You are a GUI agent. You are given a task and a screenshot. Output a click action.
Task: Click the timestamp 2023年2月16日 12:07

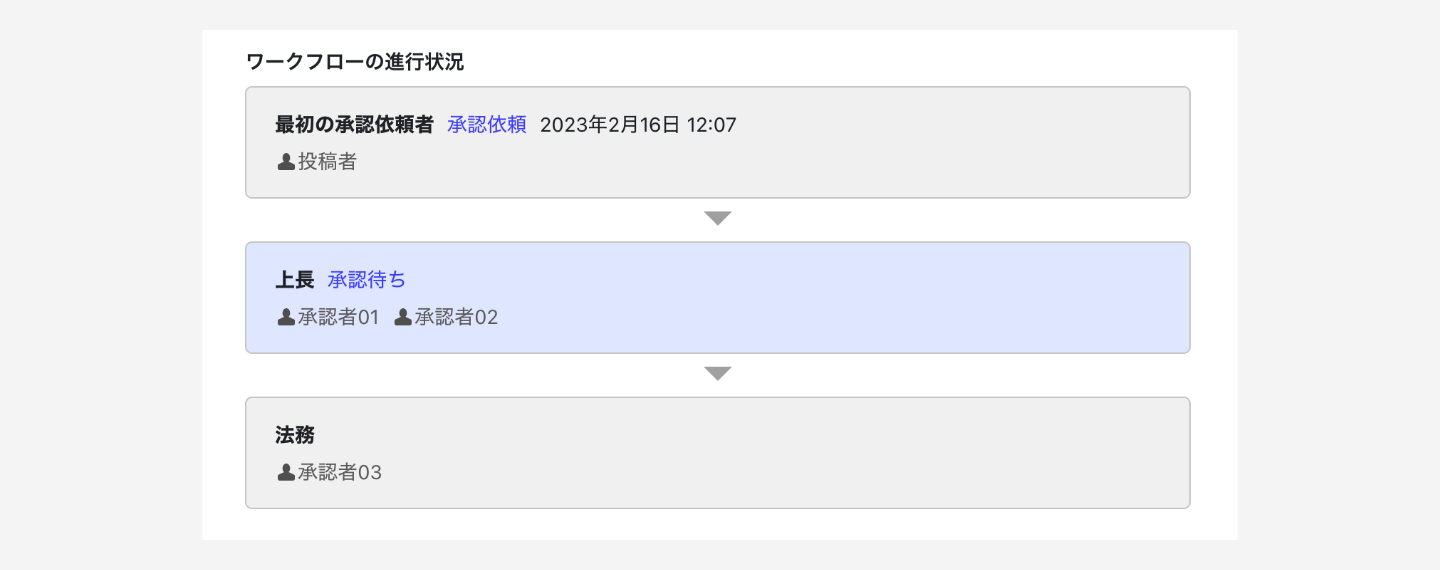point(638,125)
